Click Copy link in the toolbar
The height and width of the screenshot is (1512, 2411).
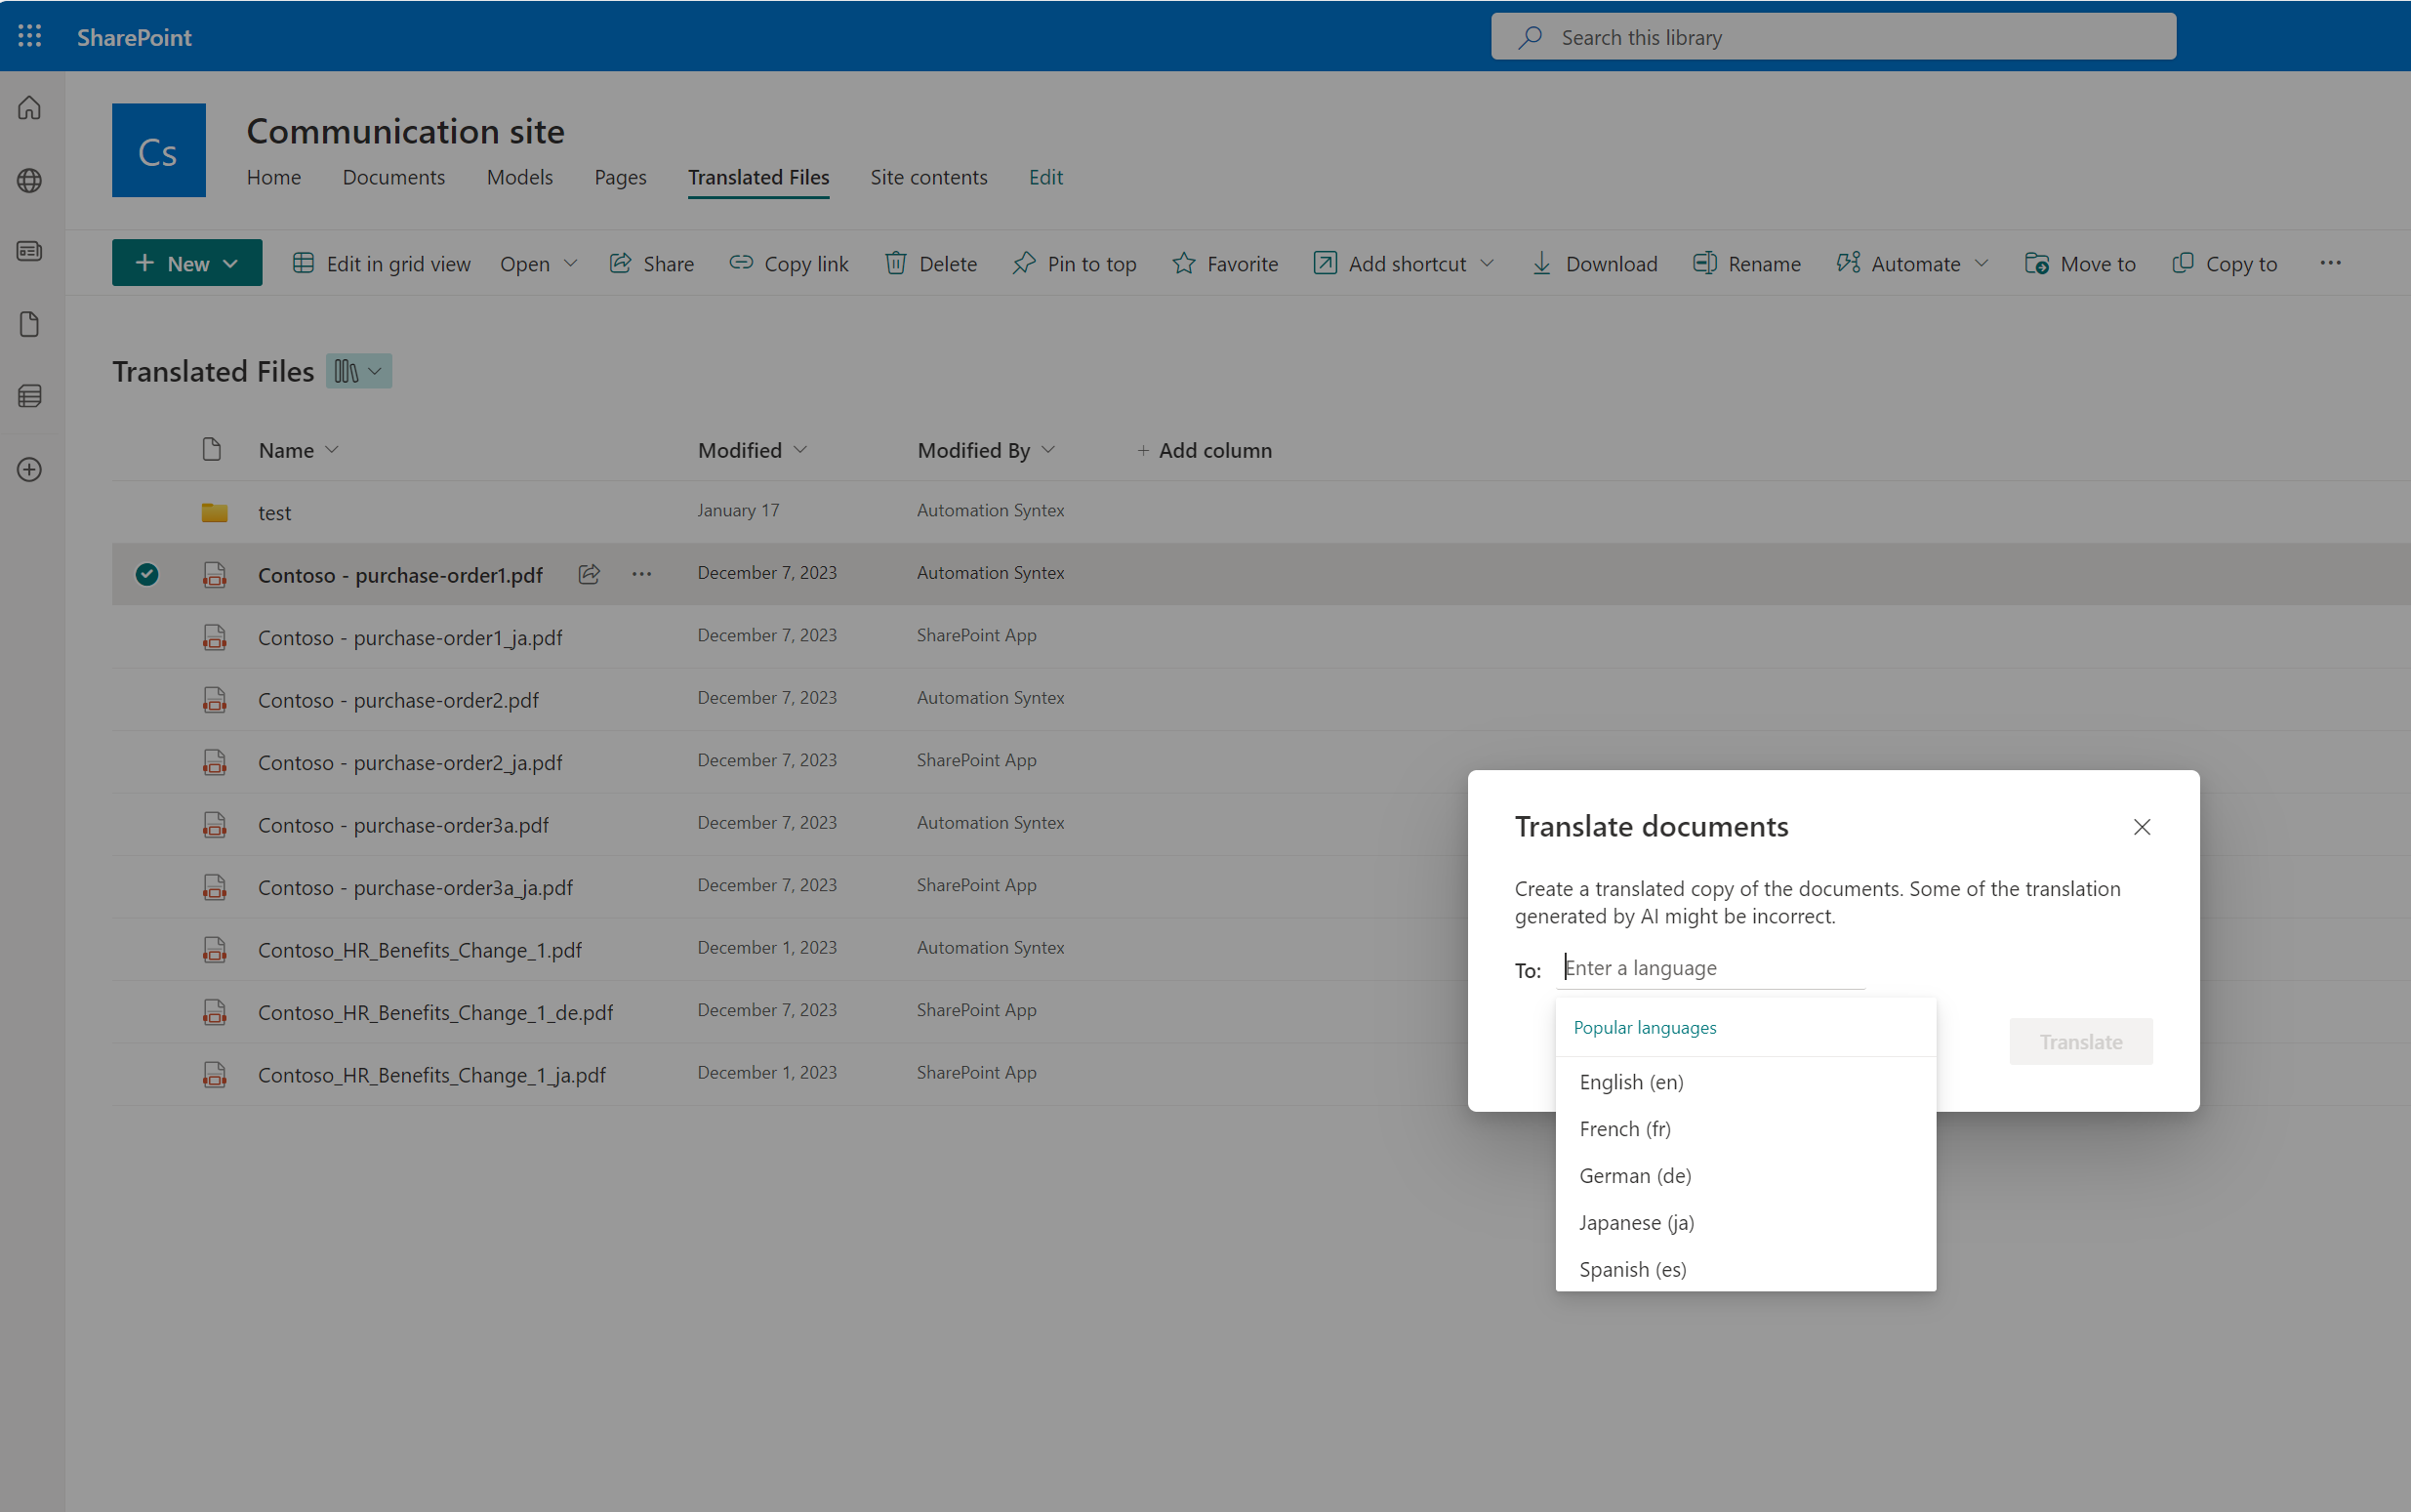tap(788, 263)
